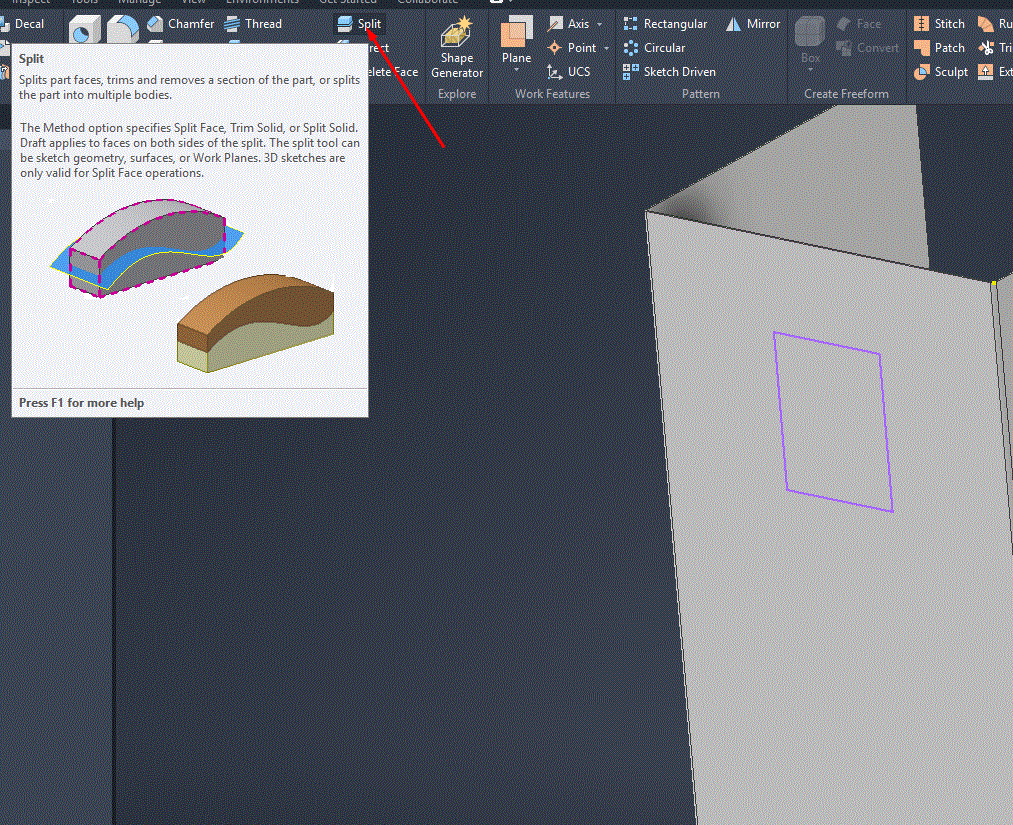Click the Decal tool
This screenshot has height=825, width=1013.
[28, 23]
